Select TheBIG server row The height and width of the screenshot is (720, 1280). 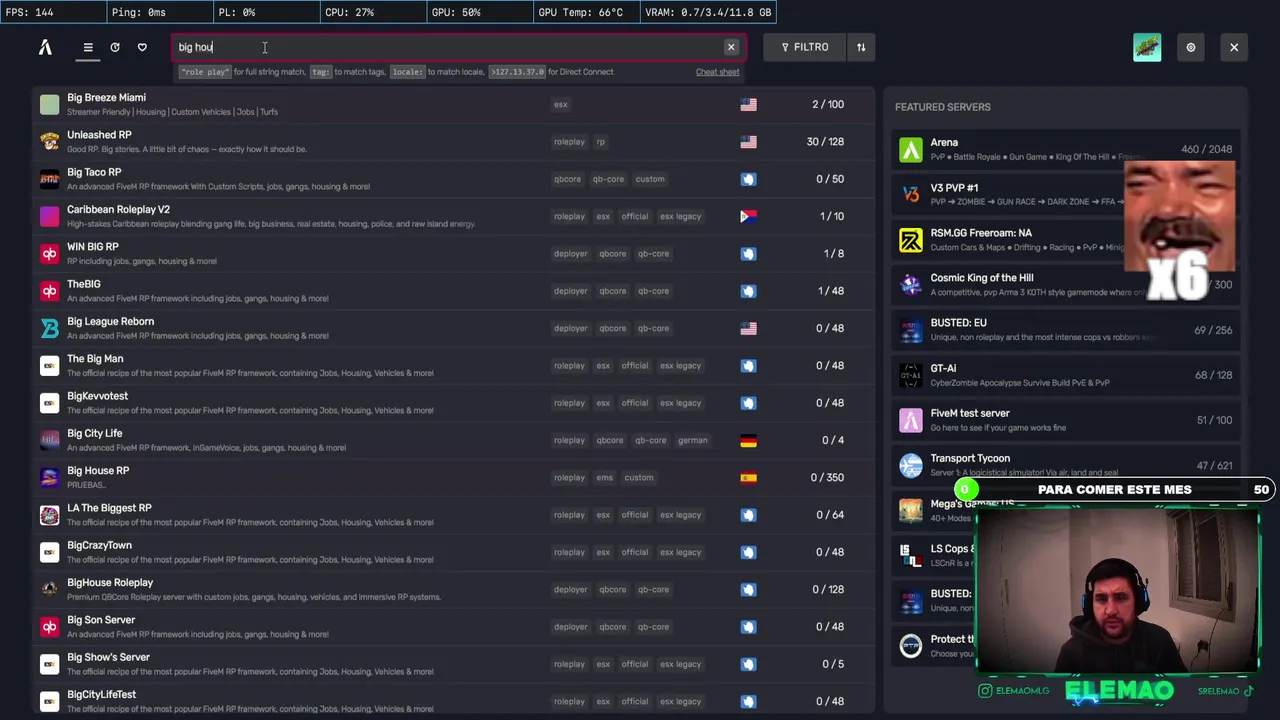point(453,291)
